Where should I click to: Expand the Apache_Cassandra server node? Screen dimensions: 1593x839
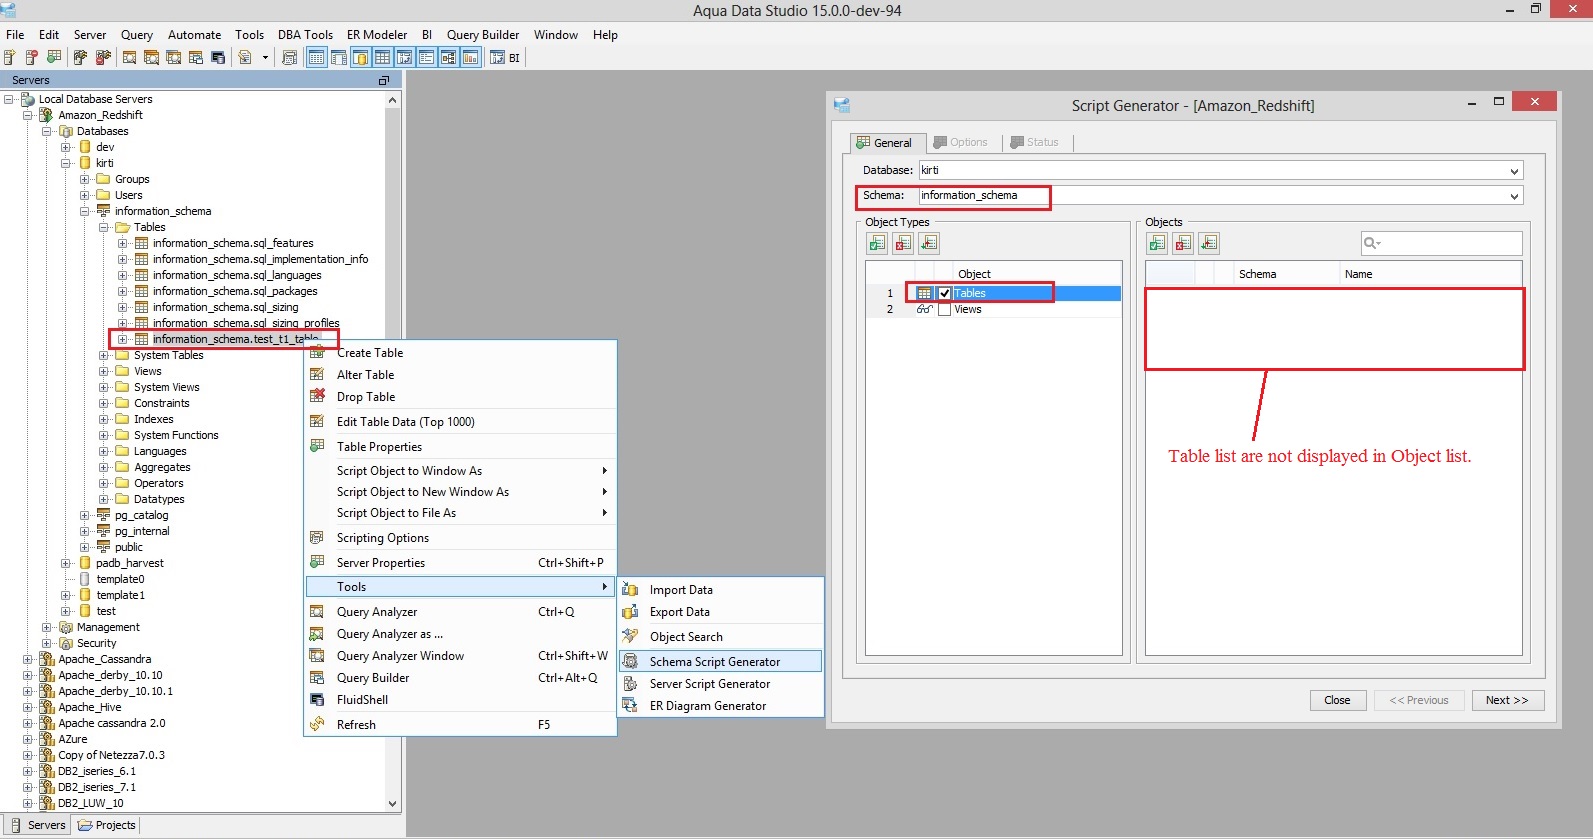tap(28, 659)
